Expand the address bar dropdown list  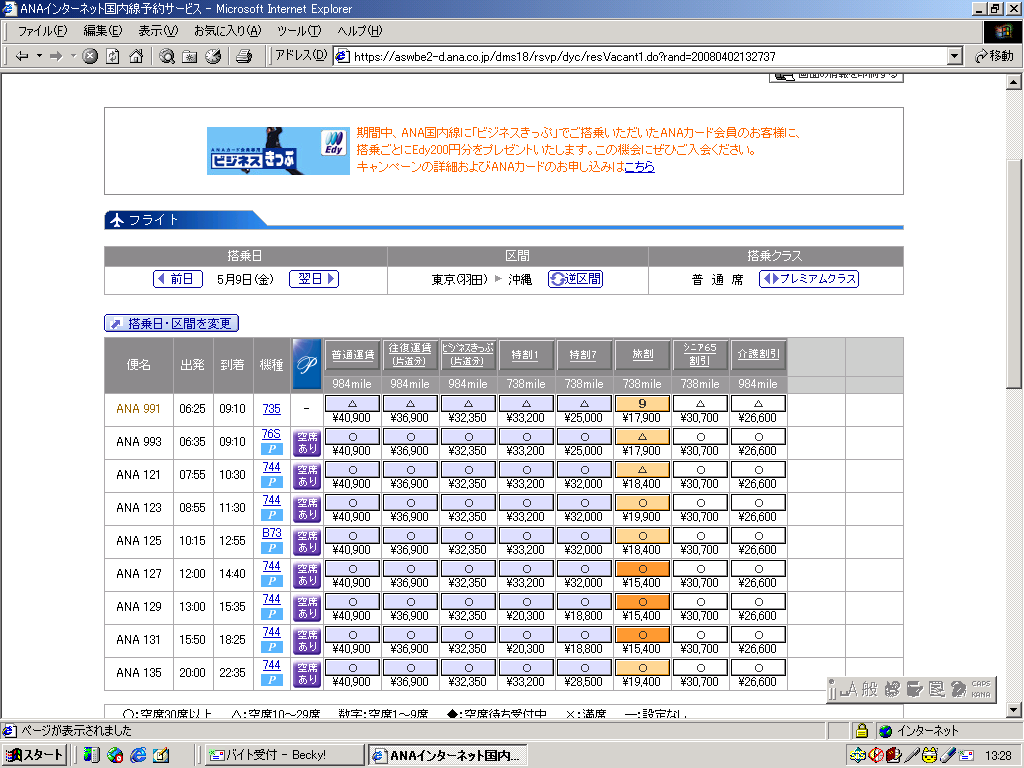[955, 56]
